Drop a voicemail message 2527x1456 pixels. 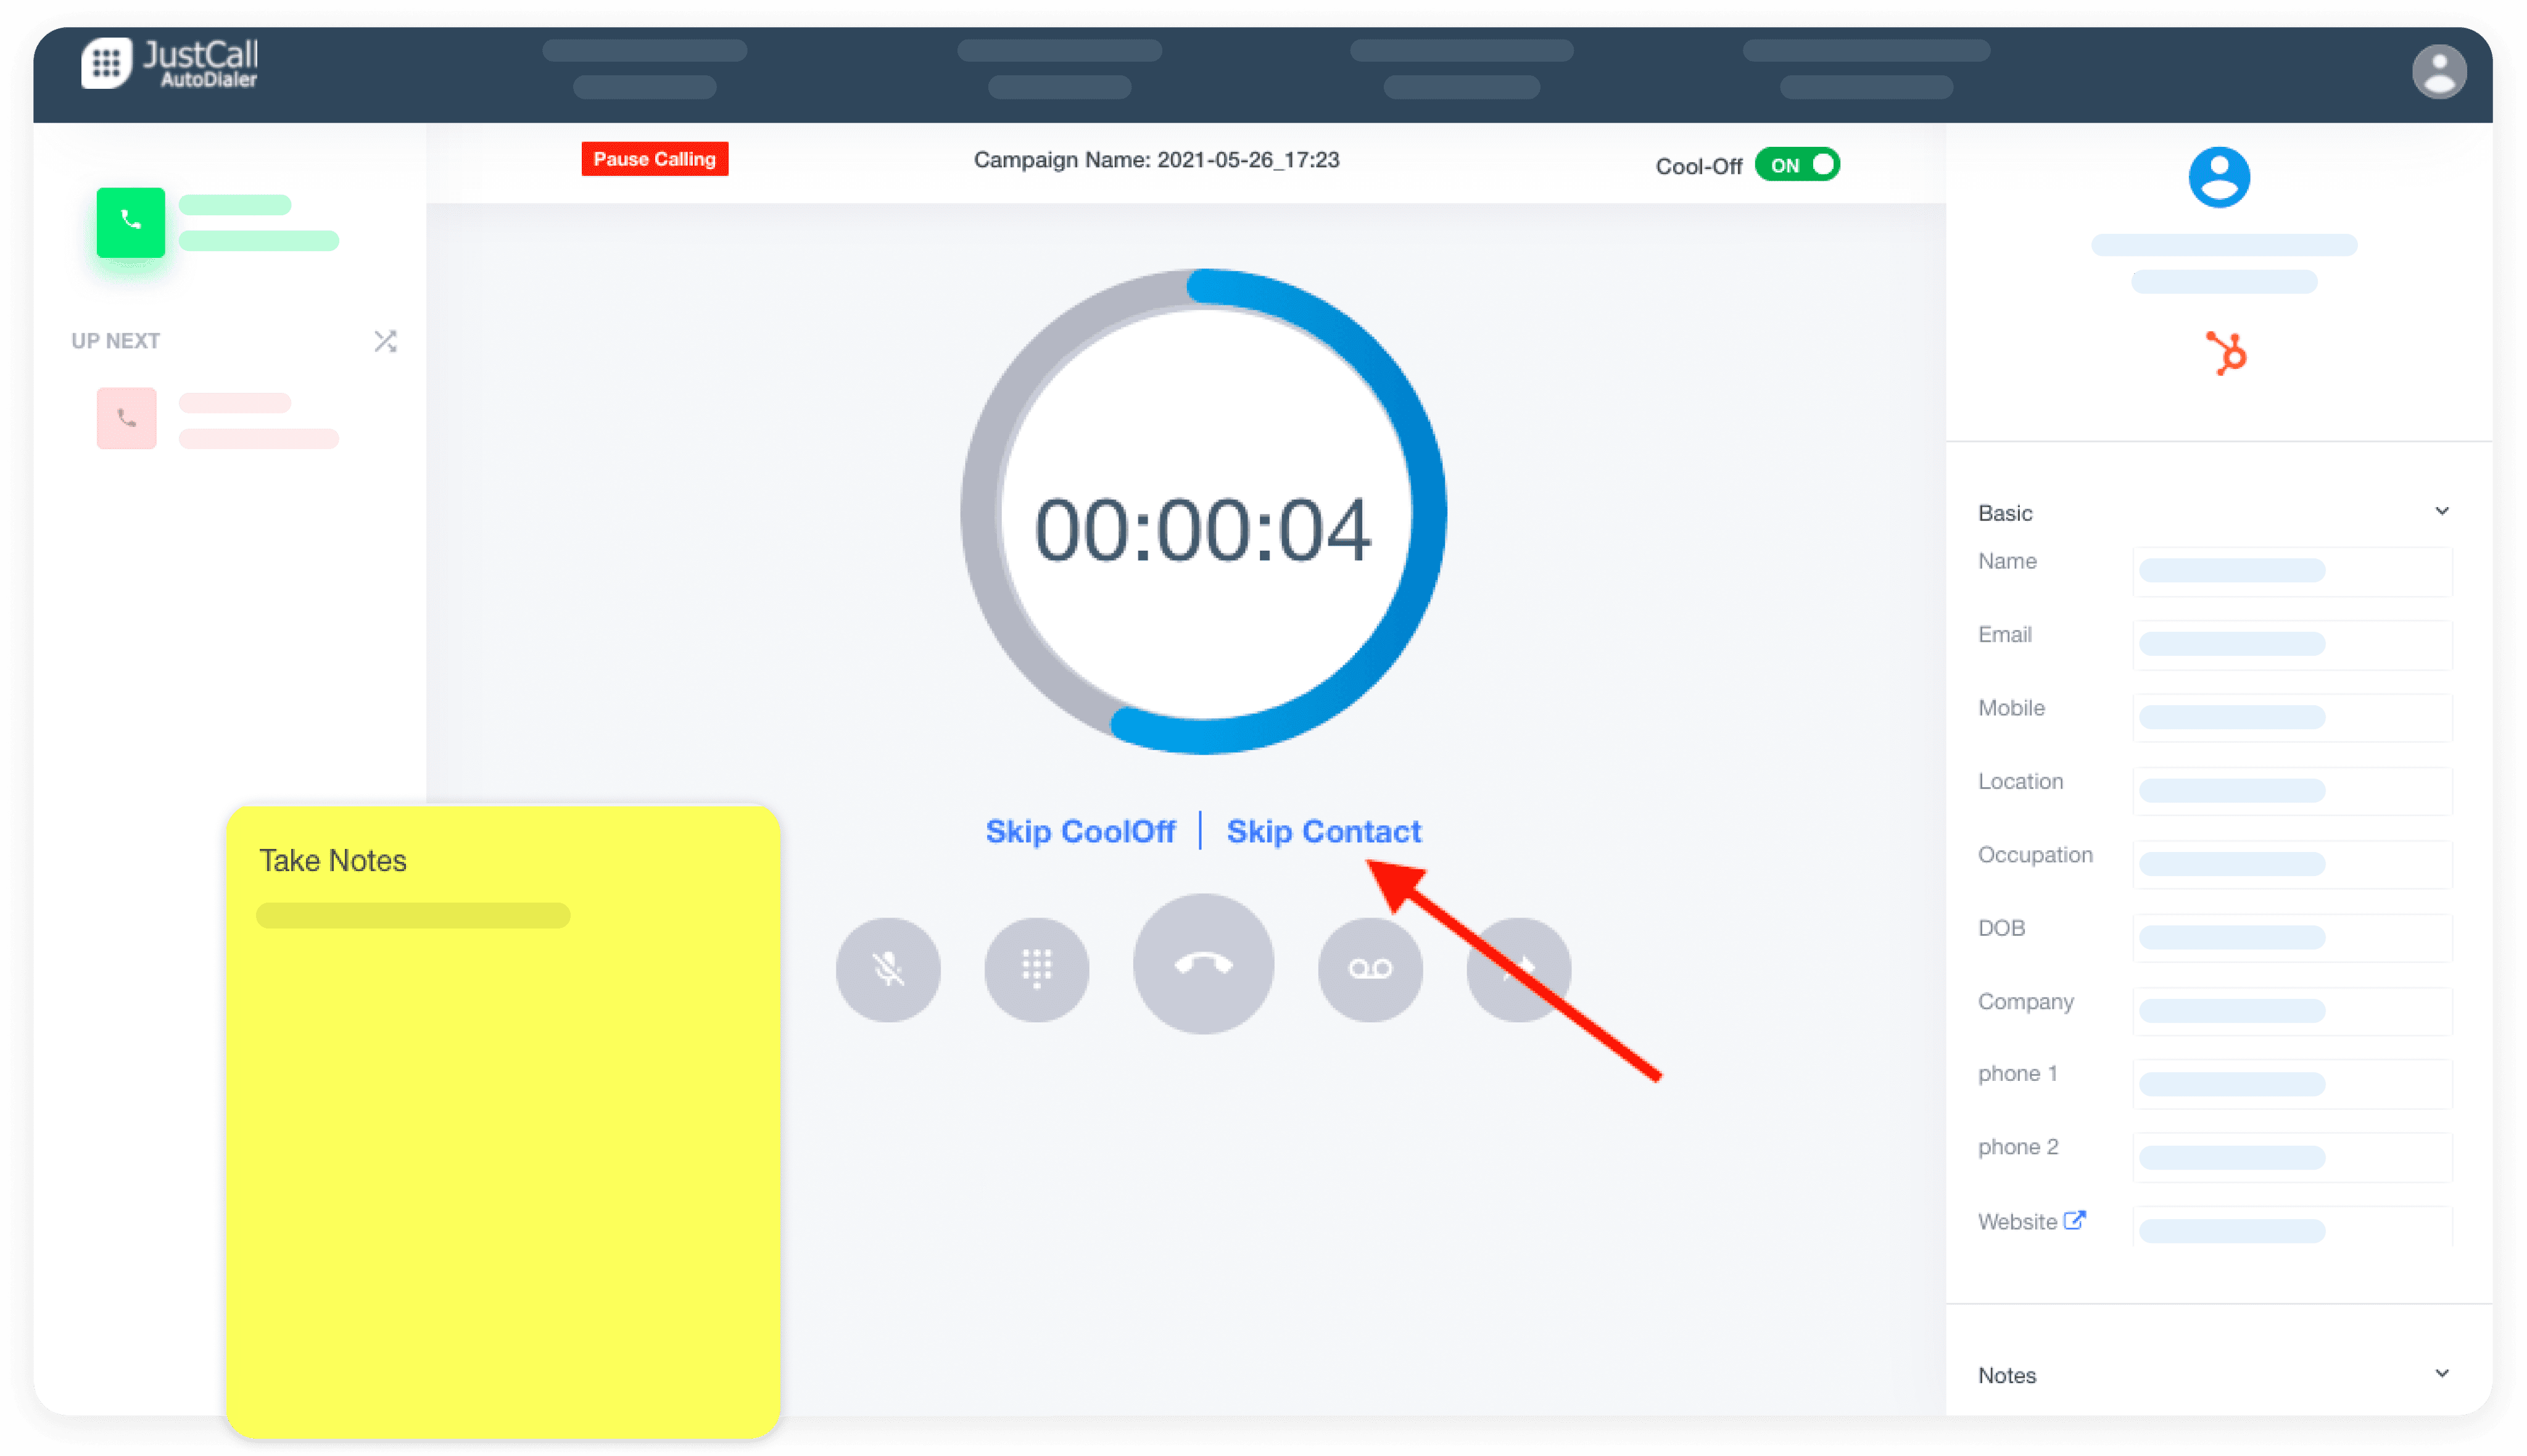[x=1370, y=969]
